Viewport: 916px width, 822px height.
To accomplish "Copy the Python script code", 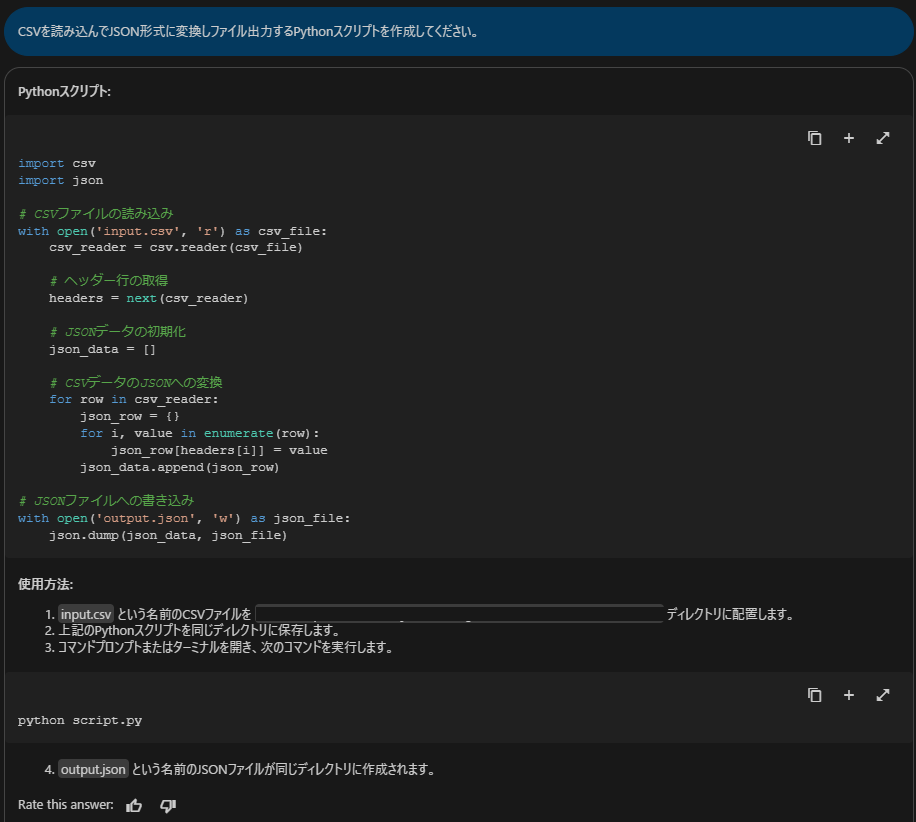I will pyautogui.click(x=814, y=137).
